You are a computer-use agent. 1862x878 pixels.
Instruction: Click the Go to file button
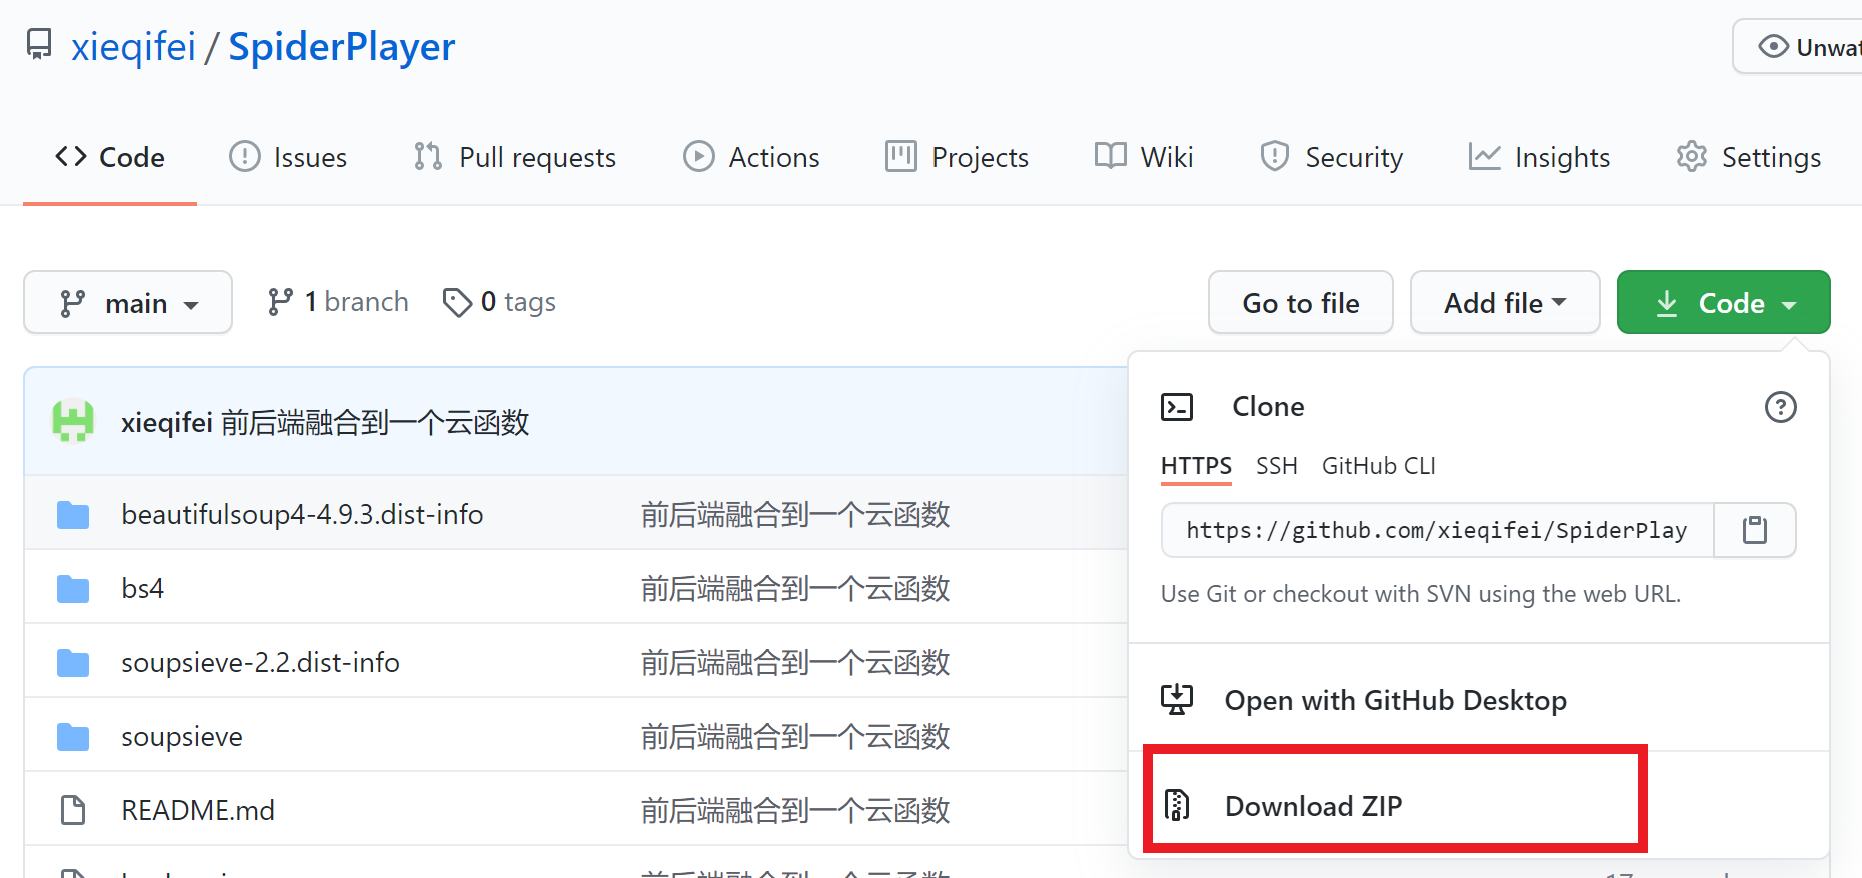pos(1301,302)
